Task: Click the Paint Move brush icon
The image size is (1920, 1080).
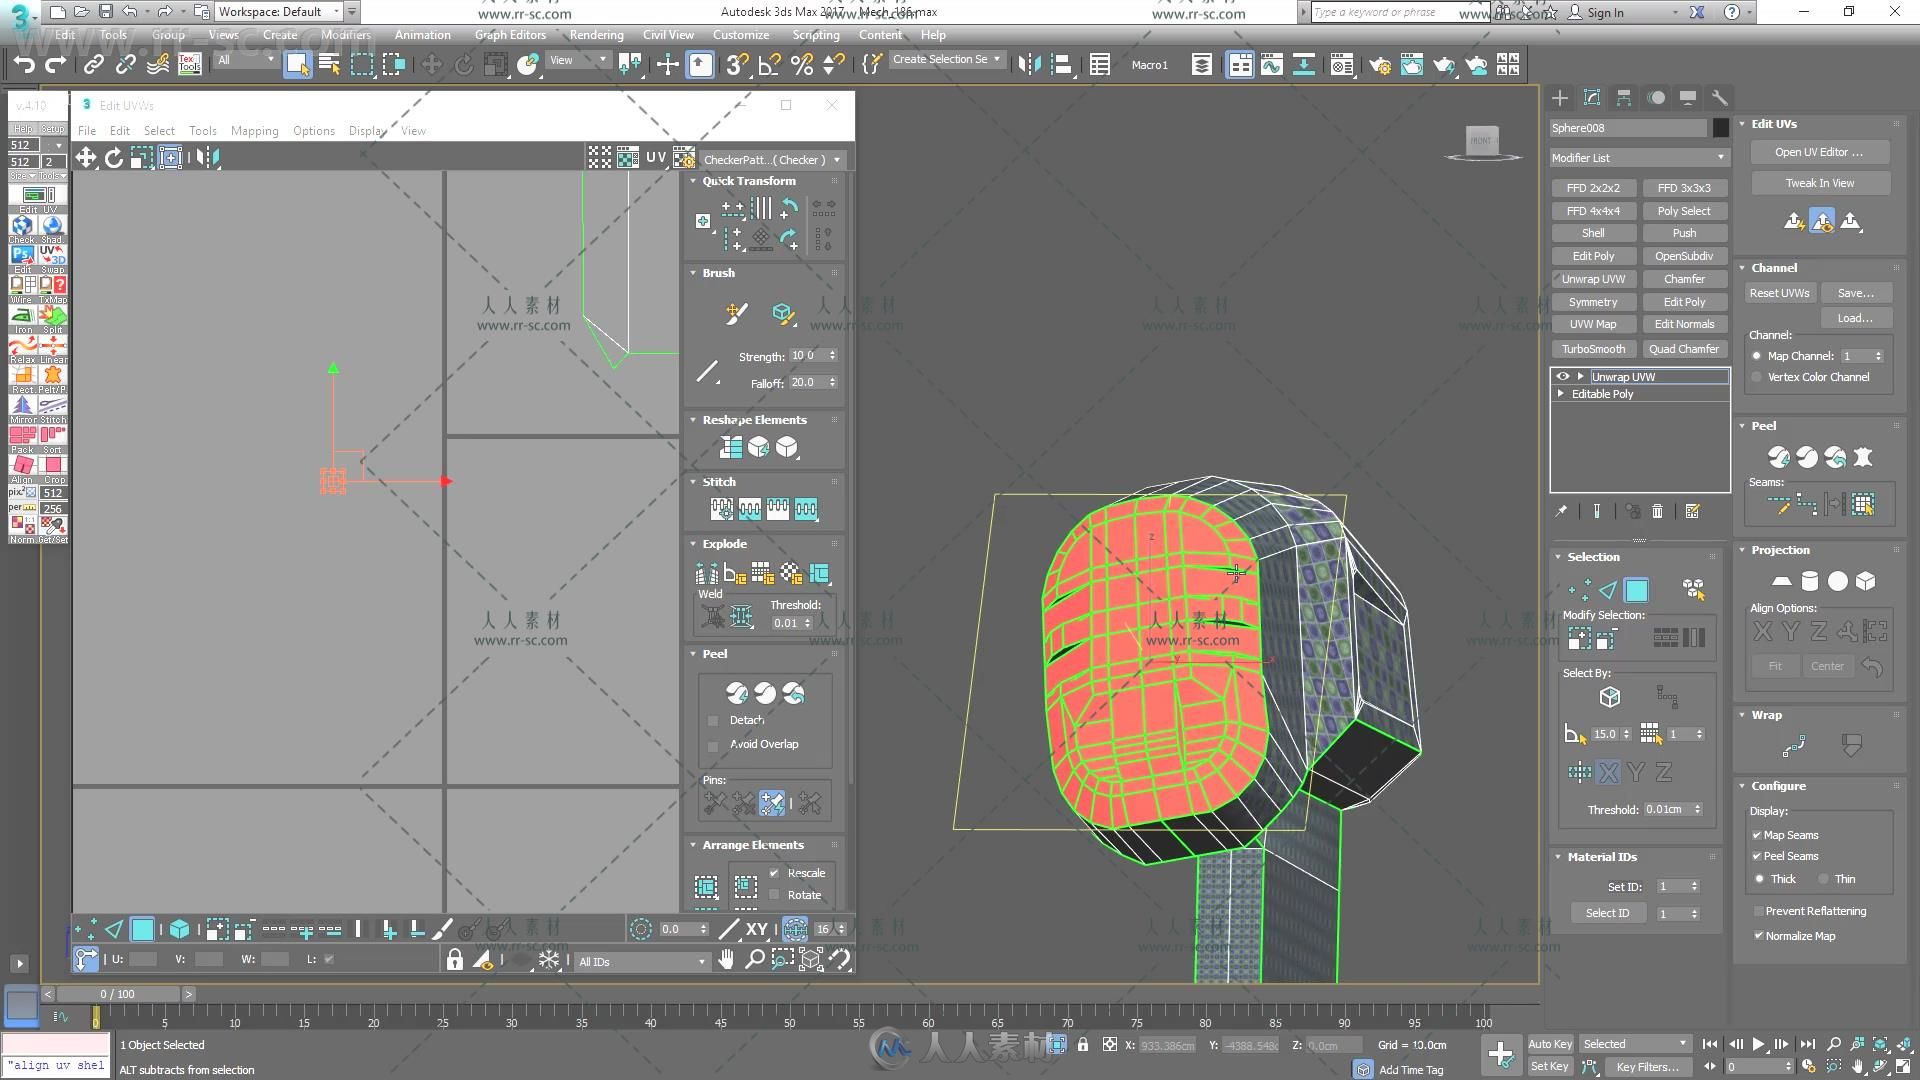Action: [736, 314]
